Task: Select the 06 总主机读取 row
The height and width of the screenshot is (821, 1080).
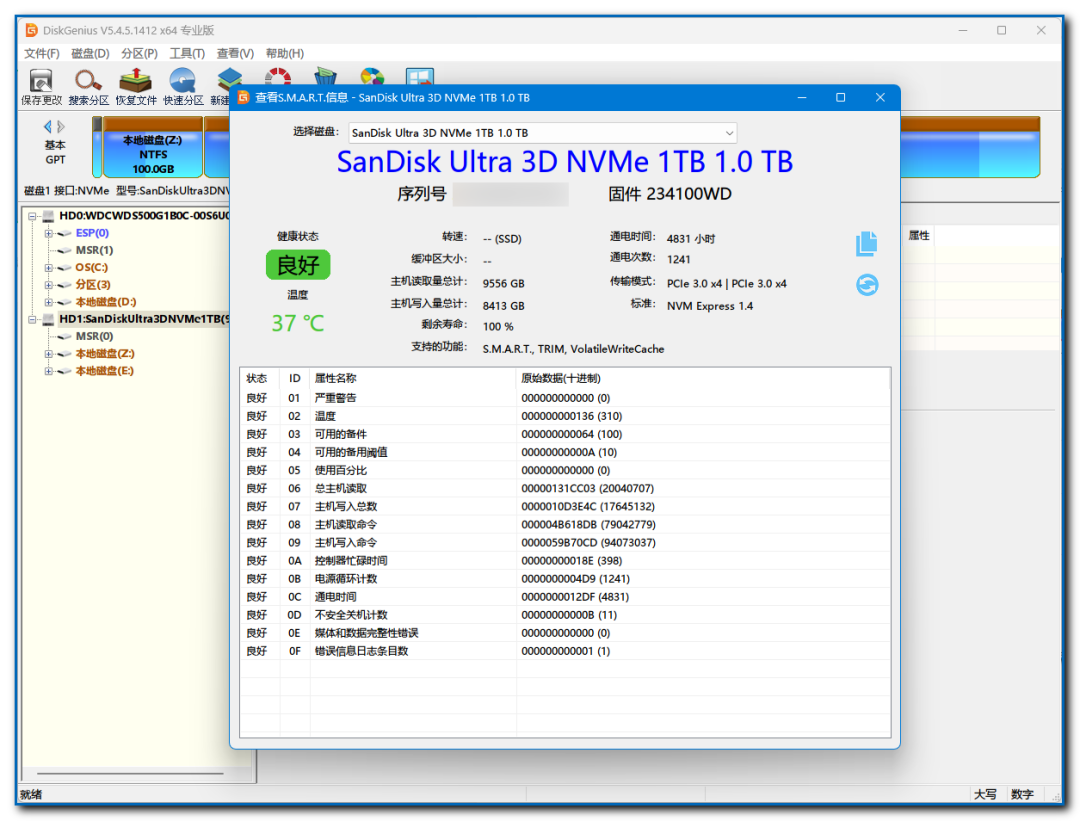Action: (565, 488)
